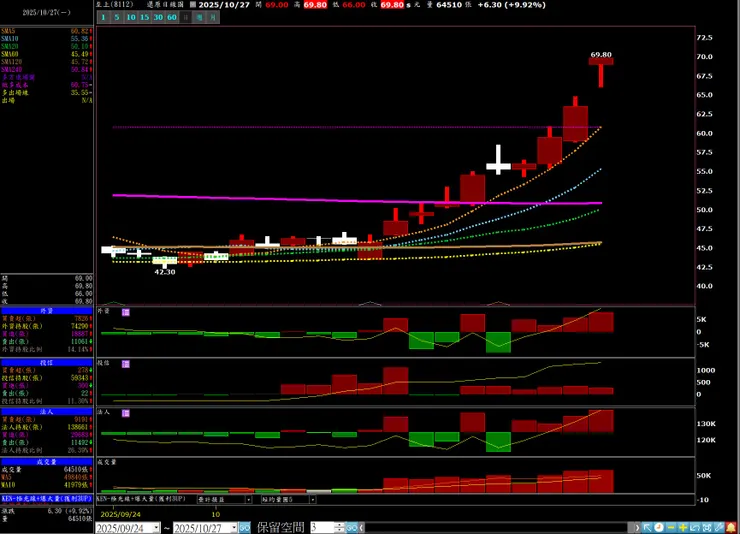Click the SMA240 legend entry
Viewport: 740px width, 534px height.
[x=46, y=69]
